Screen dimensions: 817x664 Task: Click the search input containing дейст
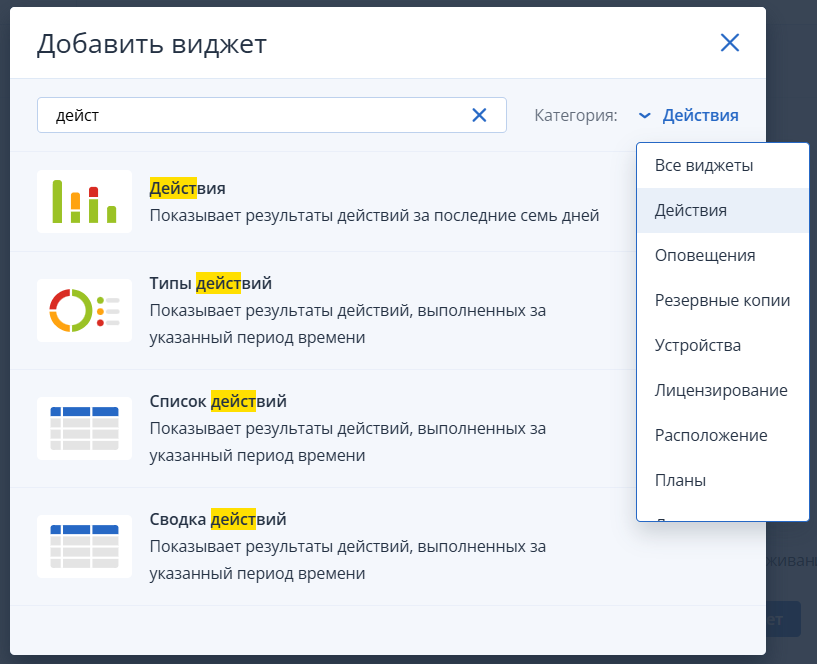[x=271, y=115]
